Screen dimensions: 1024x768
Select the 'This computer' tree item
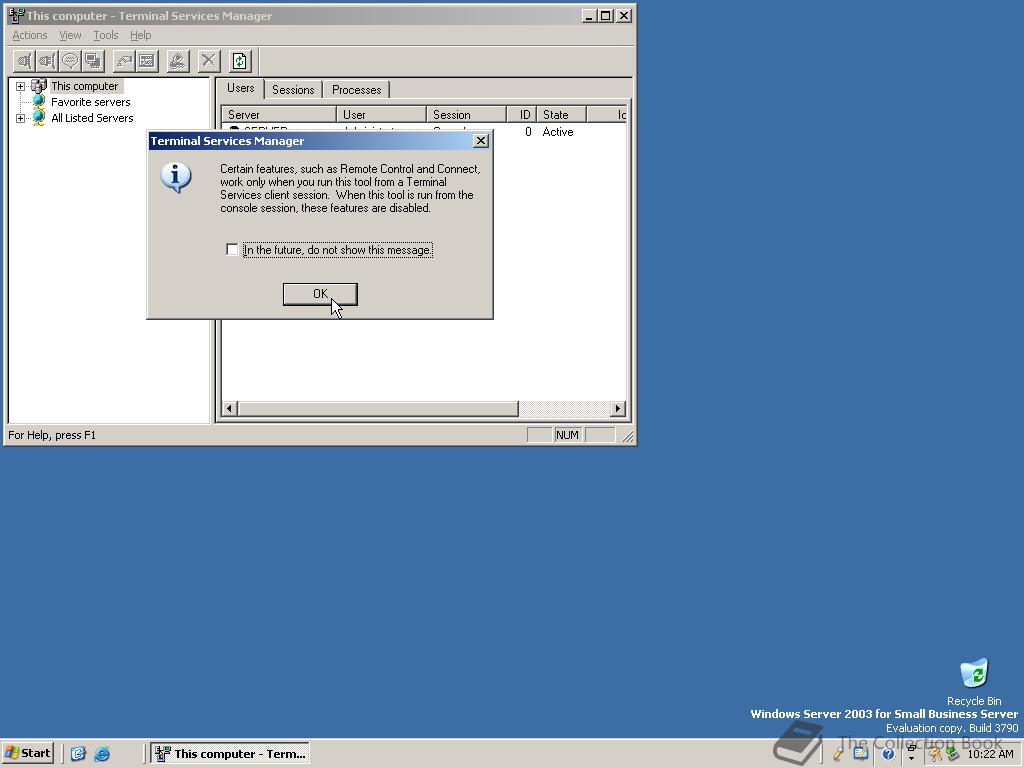click(x=85, y=86)
